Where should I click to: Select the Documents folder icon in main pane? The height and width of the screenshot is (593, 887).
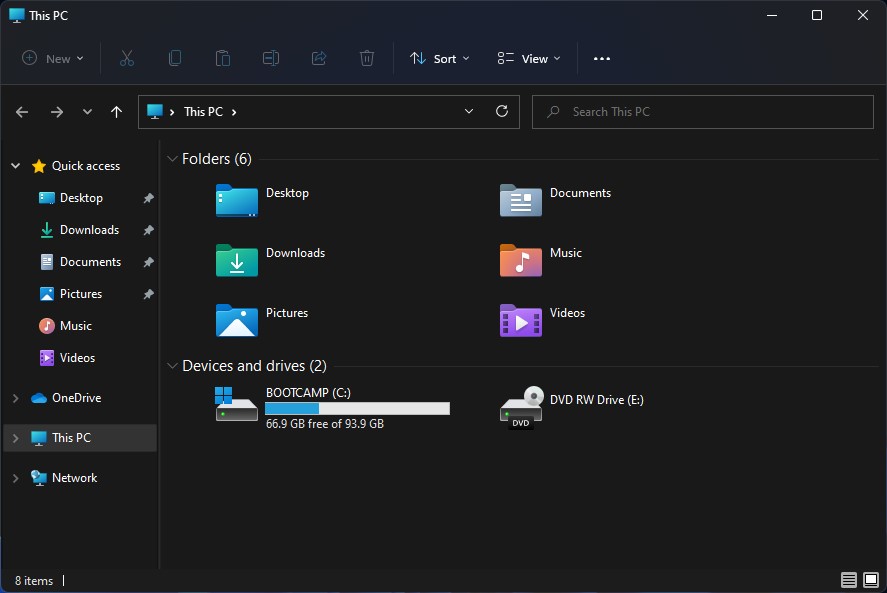tap(521, 200)
